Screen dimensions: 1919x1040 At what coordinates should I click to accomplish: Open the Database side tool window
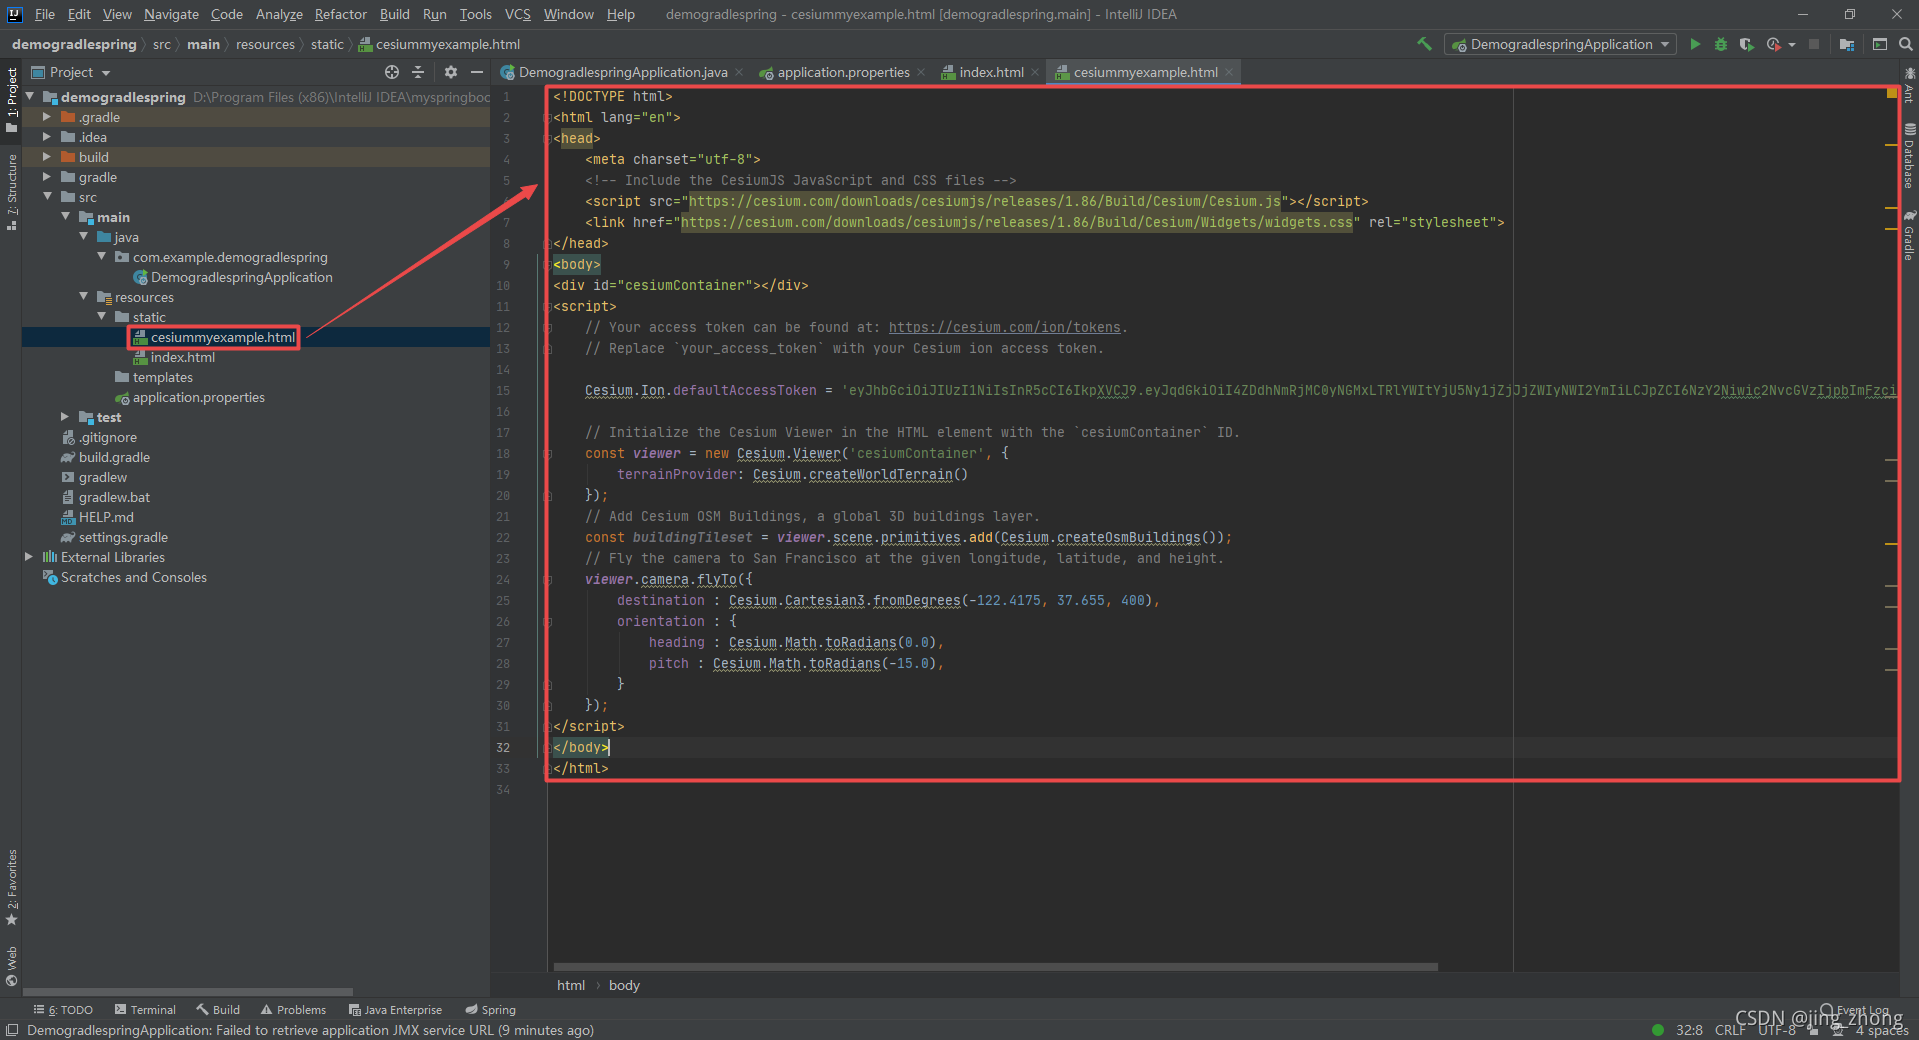1909,156
